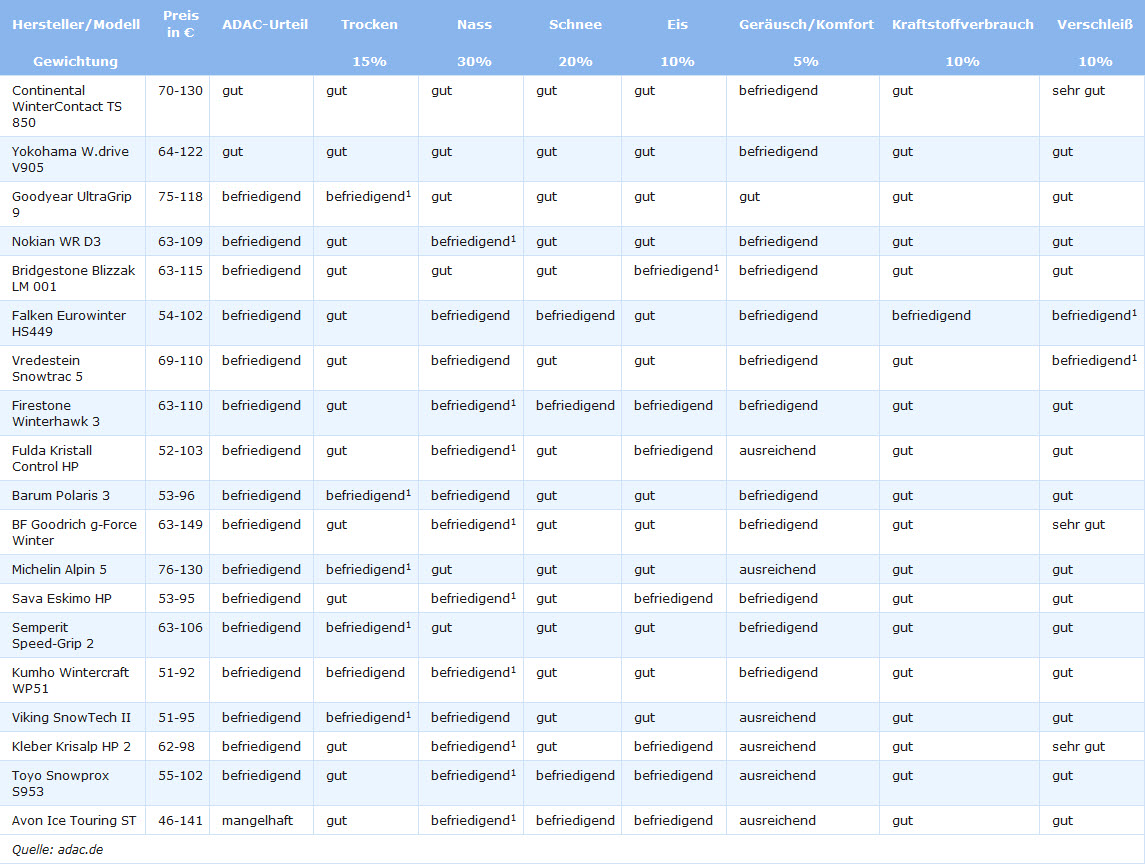Select Vredestein Snowtrac 5 model name
This screenshot has width=1145, height=864.
click(x=47, y=368)
